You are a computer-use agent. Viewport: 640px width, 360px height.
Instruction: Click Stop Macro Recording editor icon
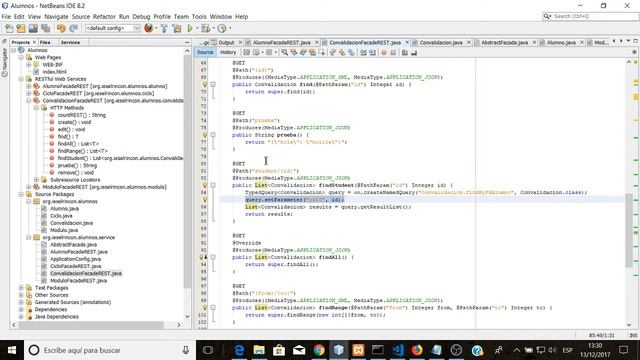tap(393, 52)
